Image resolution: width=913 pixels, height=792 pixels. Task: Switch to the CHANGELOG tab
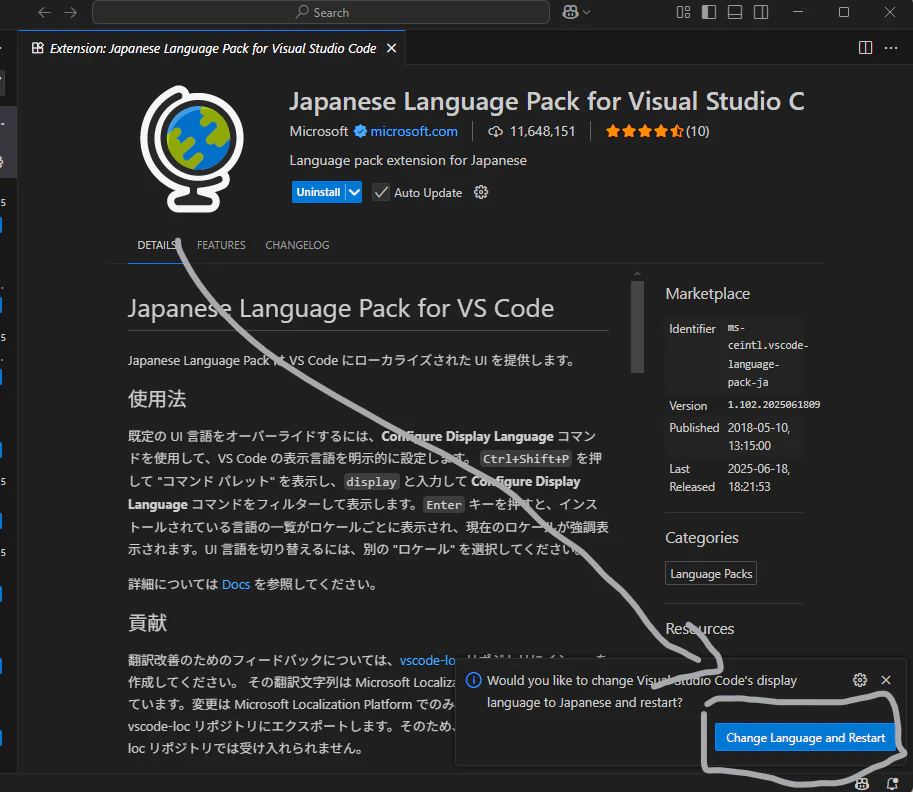click(297, 245)
